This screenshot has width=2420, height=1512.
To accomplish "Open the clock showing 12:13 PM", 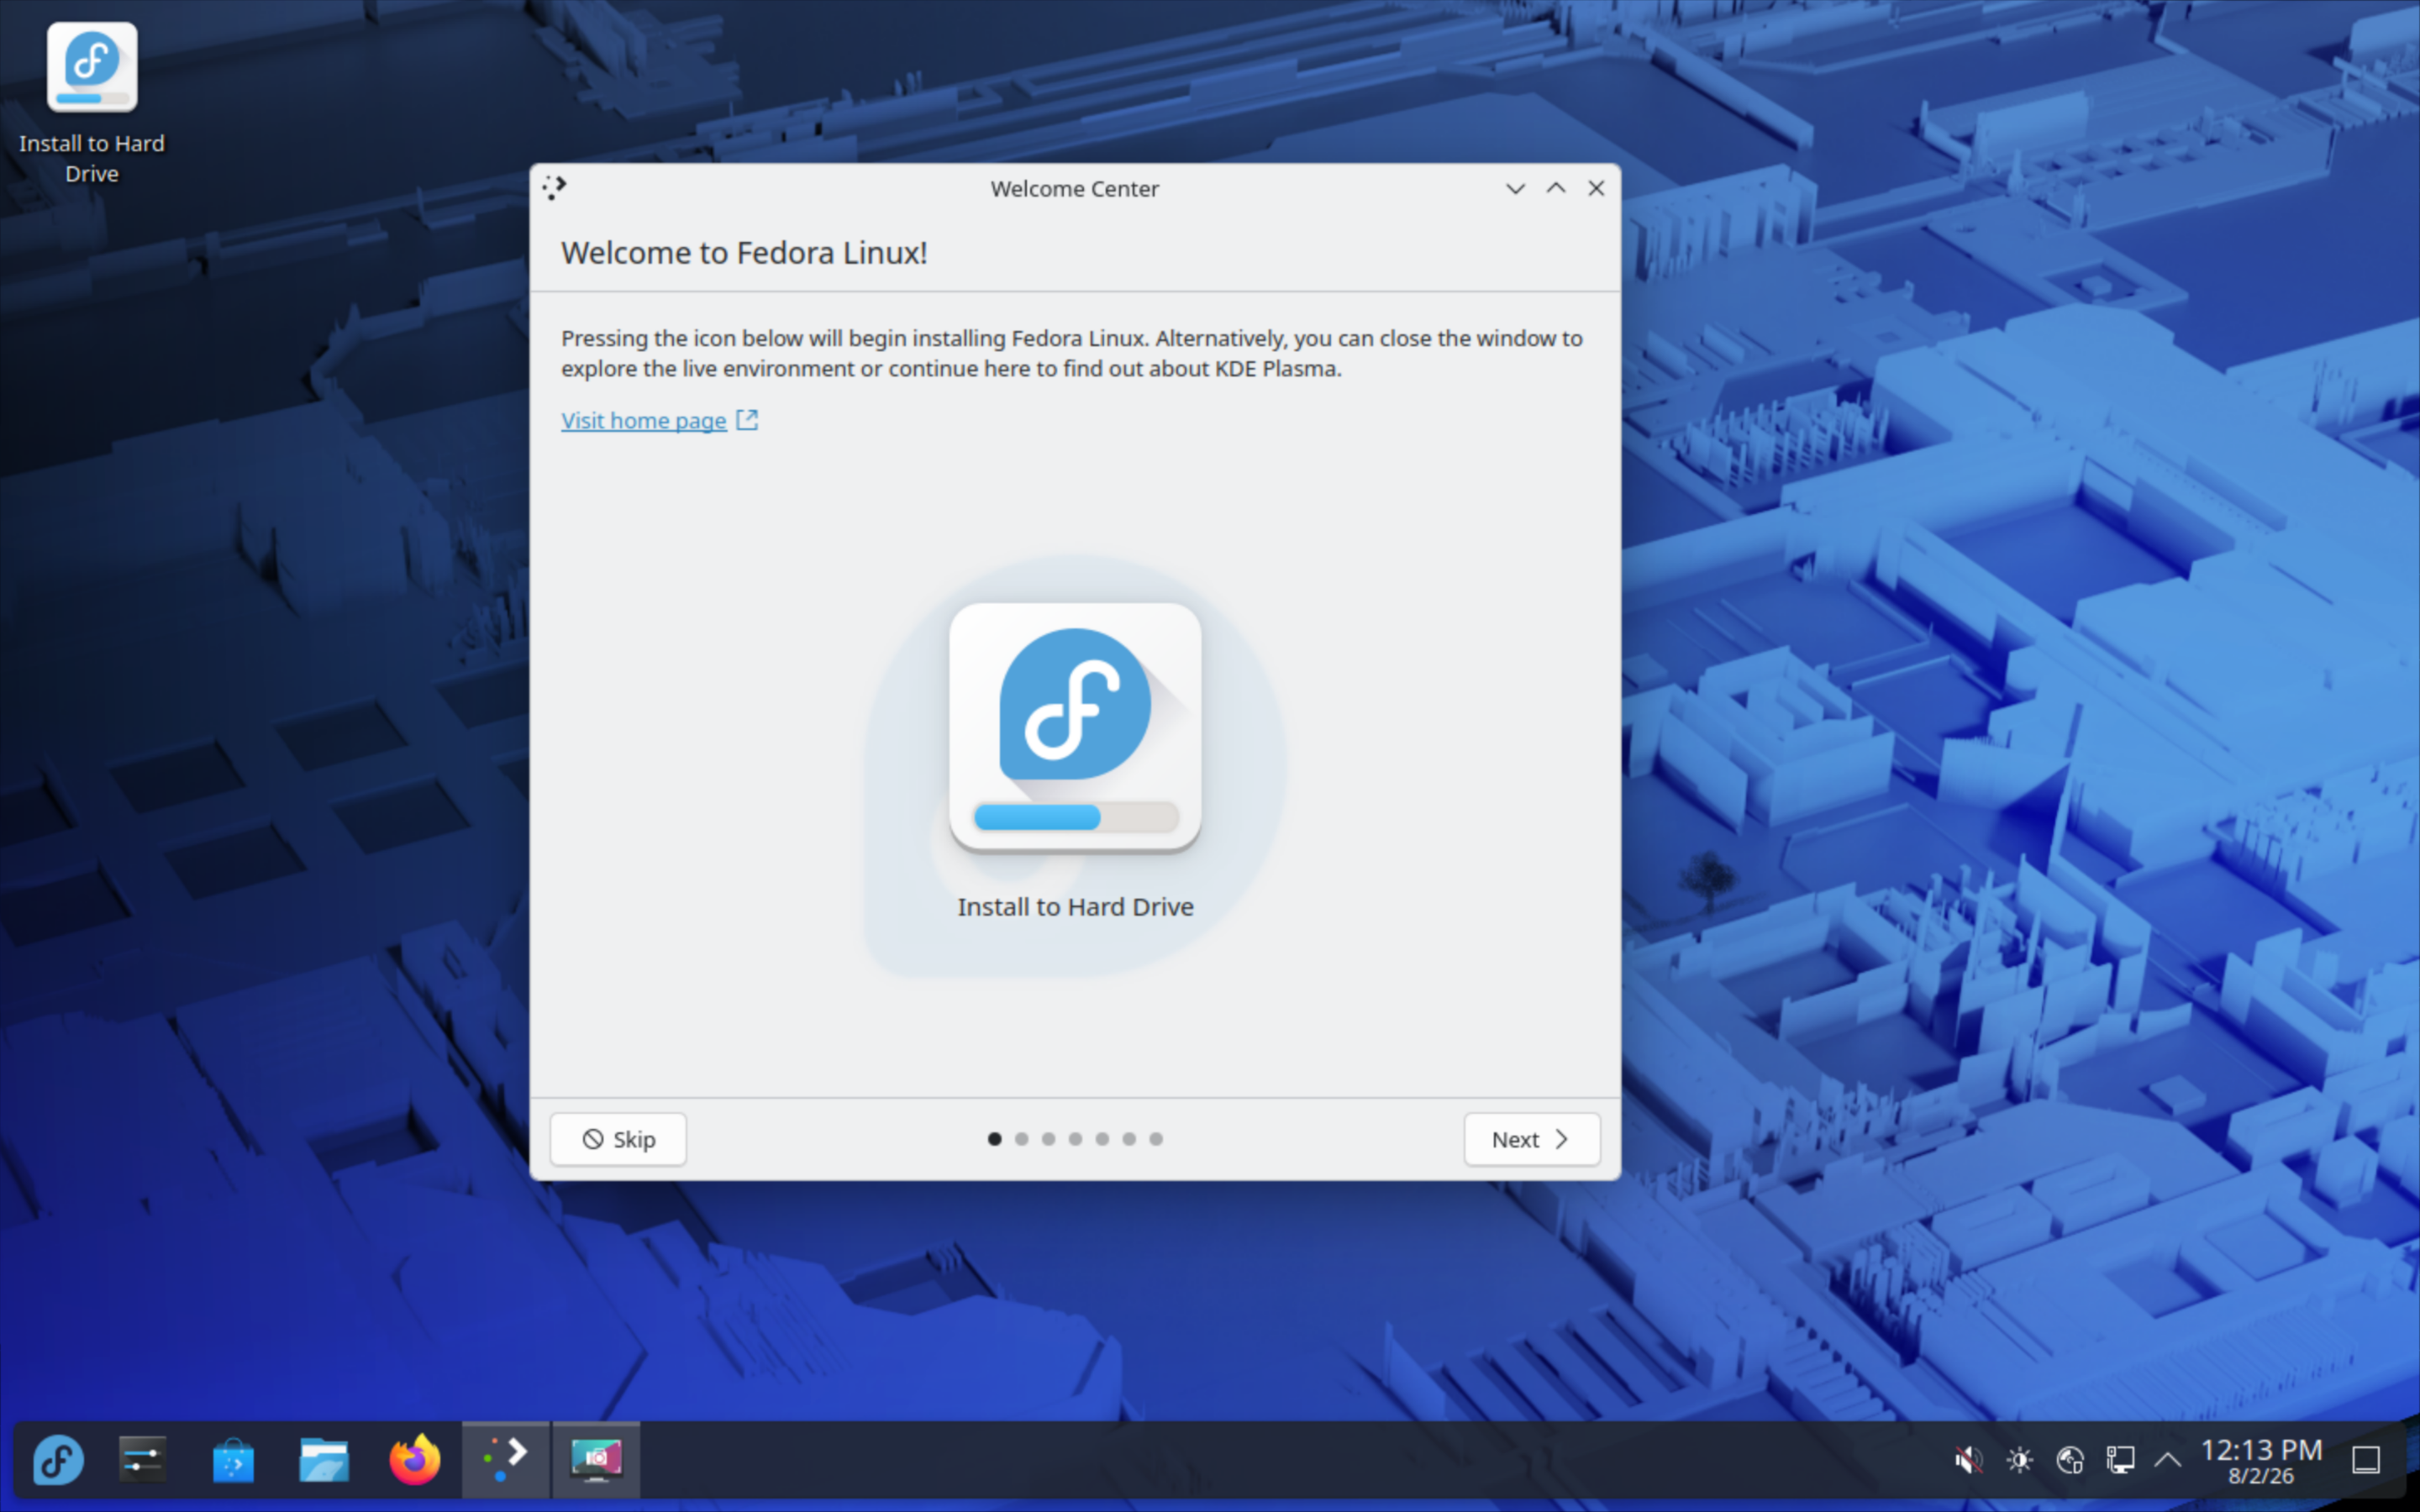I will coord(2261,1450).
